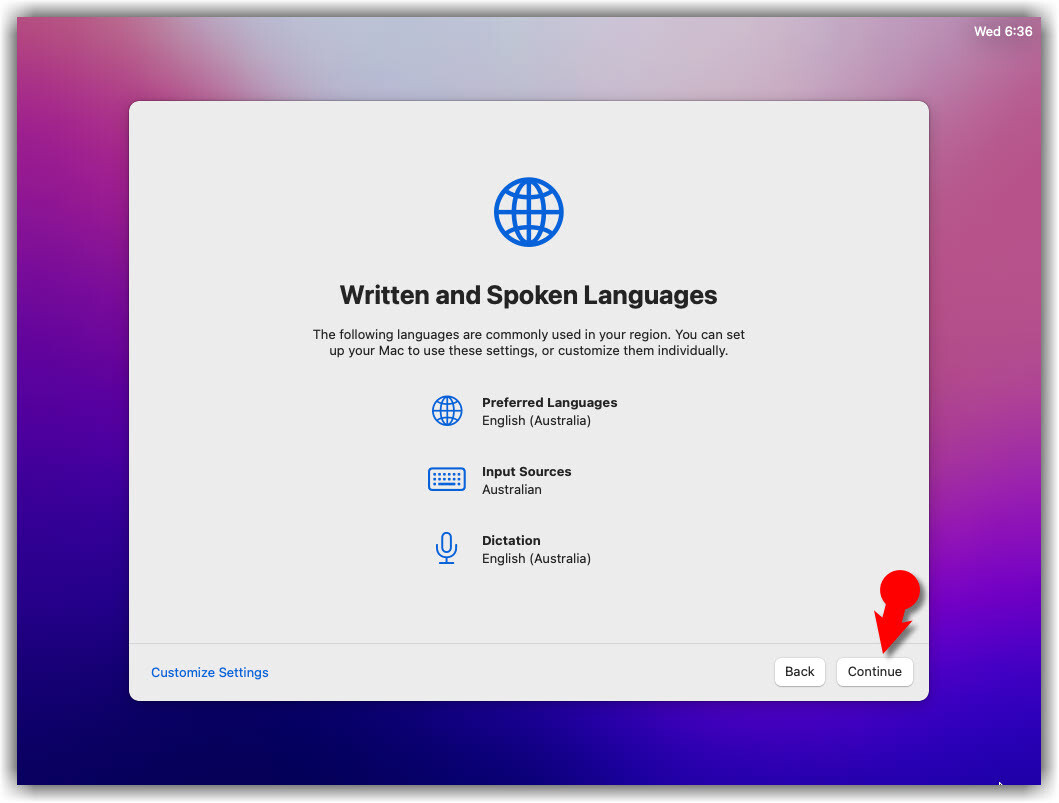Screen dimensions: 1059x803
Task: Click the large blue globe icon
Action: tap(528, 212)
